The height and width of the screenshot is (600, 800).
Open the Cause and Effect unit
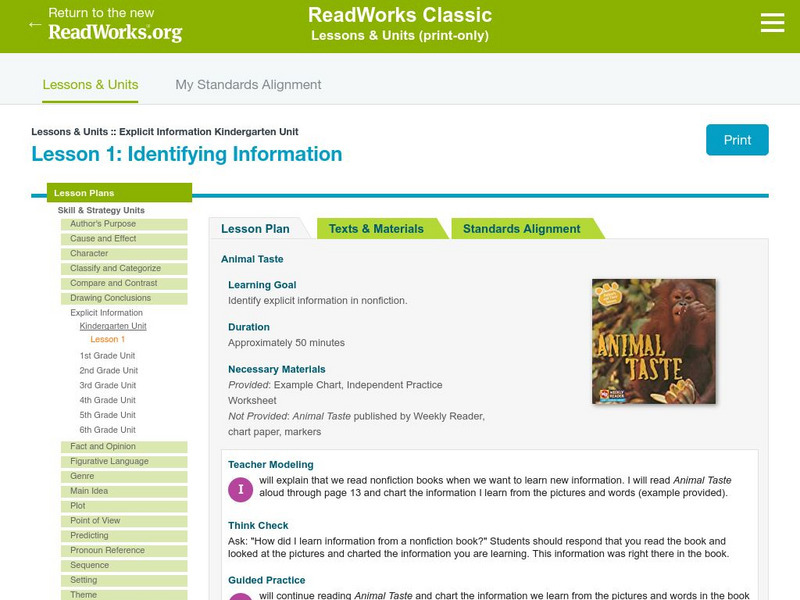(x=124, y=239)
